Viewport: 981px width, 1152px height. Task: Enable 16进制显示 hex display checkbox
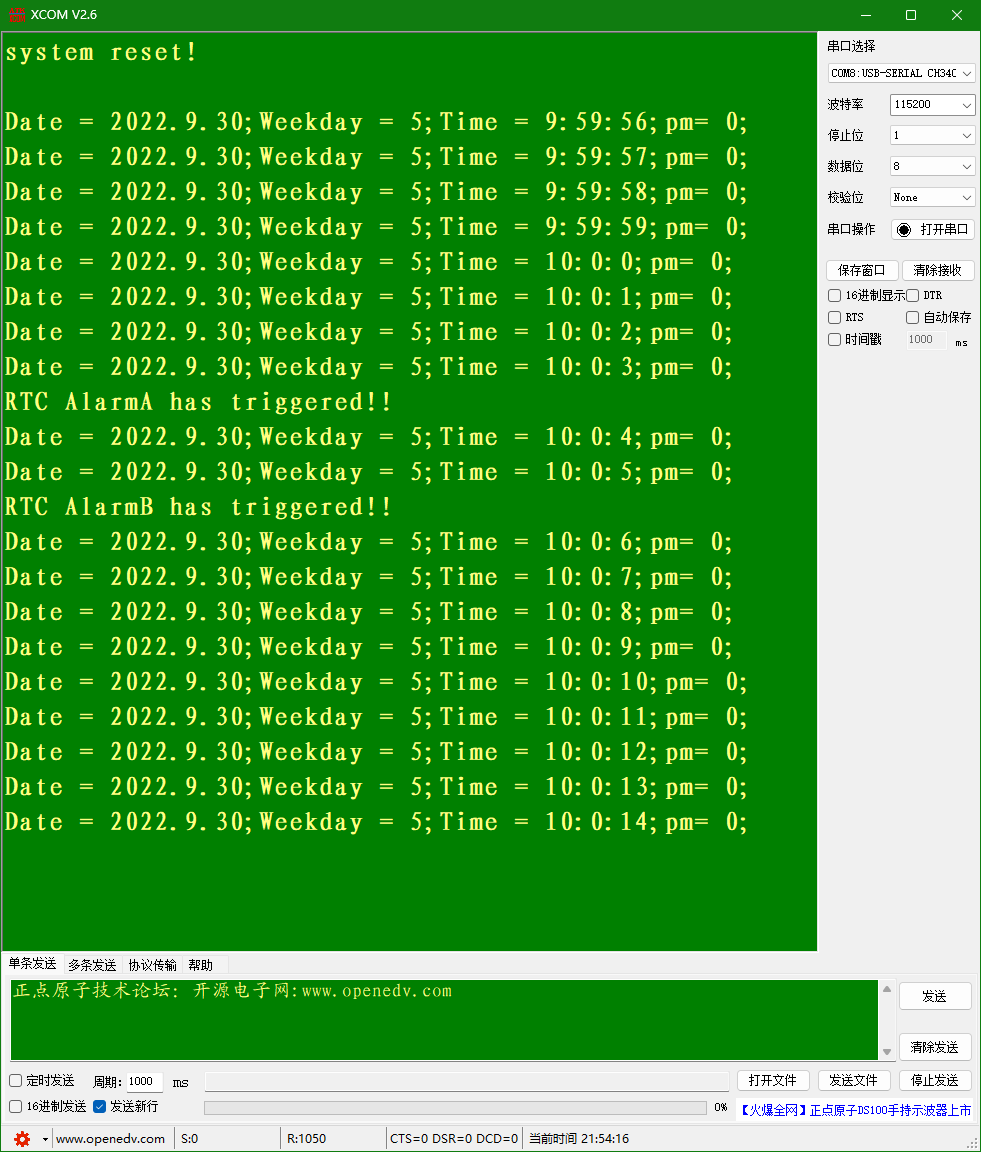click(x=834, y=295)
